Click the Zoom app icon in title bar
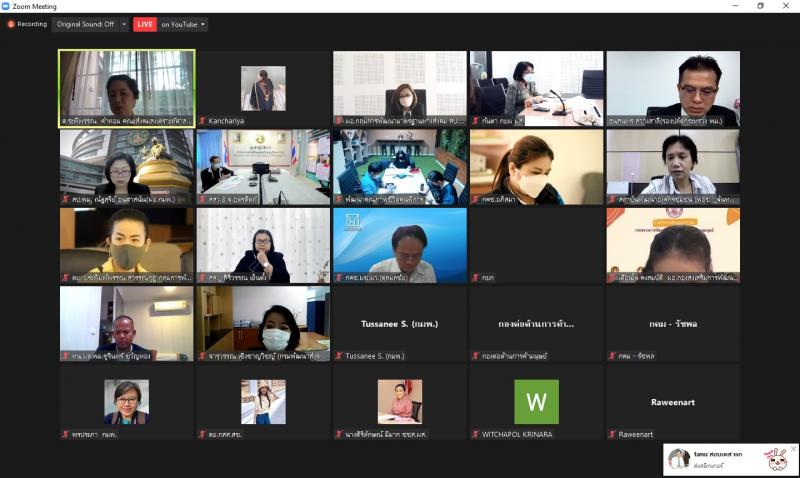800x478 pixels. pyautogui.click(x=5, y=6)
